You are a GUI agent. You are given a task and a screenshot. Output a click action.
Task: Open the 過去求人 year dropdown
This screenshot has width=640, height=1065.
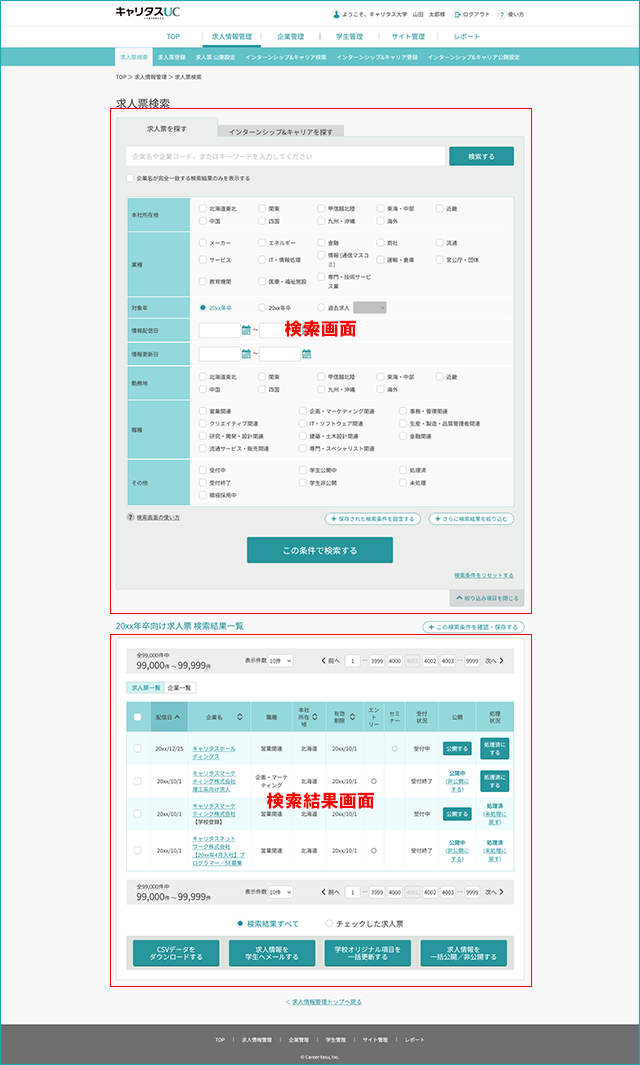[x=370, y=308]
